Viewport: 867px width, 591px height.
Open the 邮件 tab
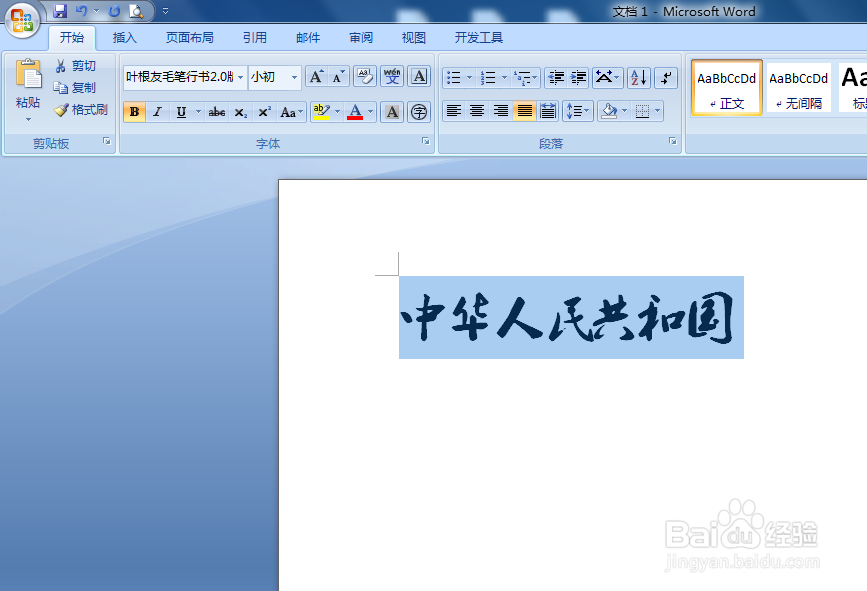click(308, 38)
